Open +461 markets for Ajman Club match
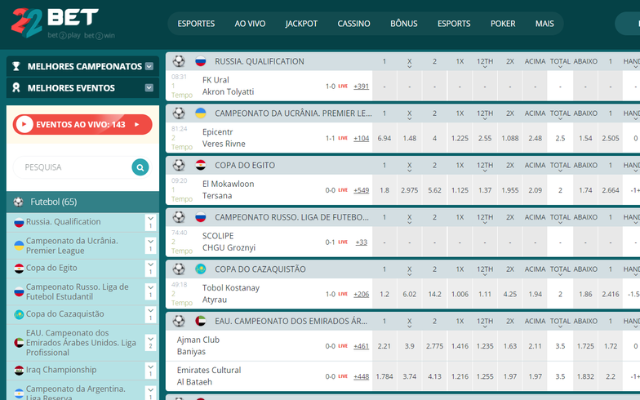The width and height of the screenshot is (640, 400). pyautogui.click(x=361, y=346)
